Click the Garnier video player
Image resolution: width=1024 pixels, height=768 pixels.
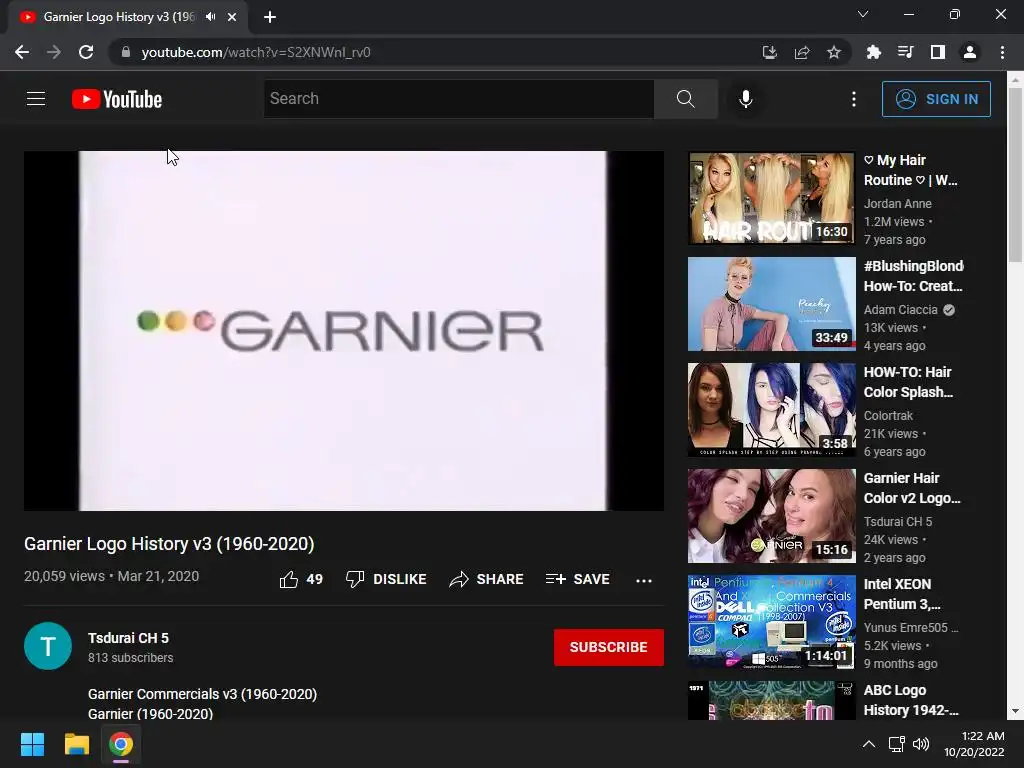tap(344, 330)
